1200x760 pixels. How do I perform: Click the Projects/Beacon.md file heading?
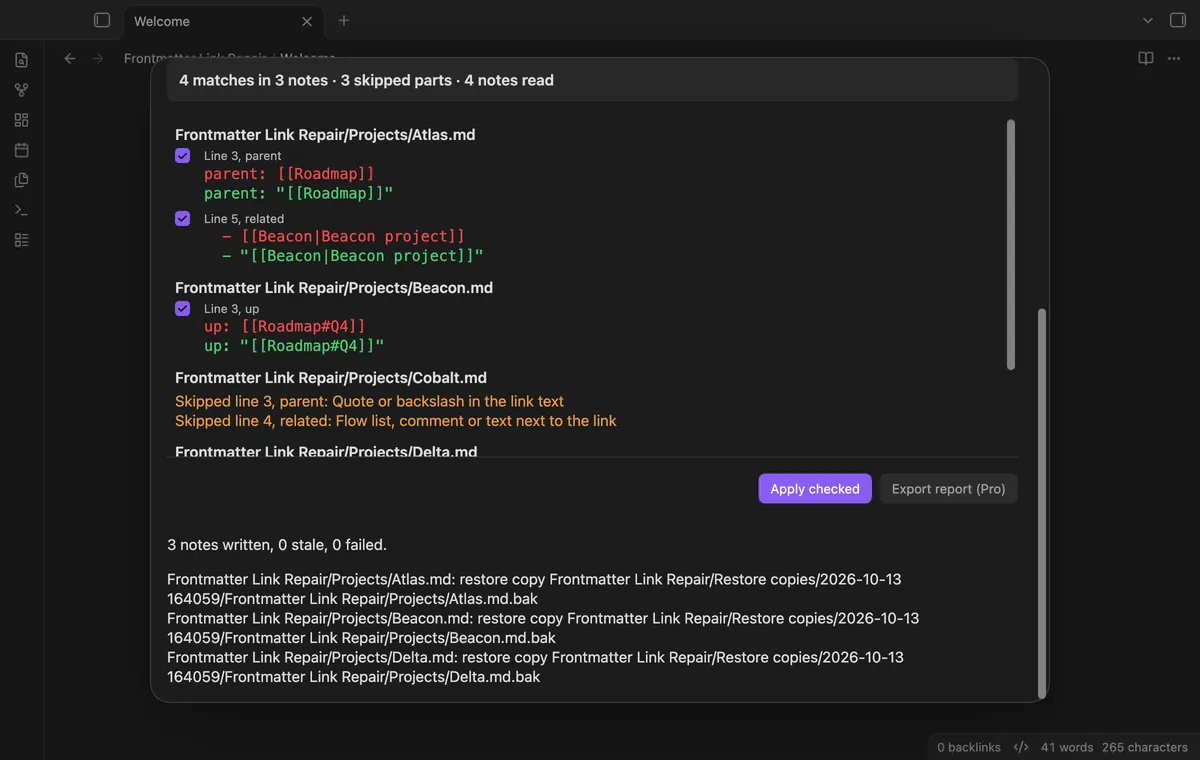(x=334, y=288)
